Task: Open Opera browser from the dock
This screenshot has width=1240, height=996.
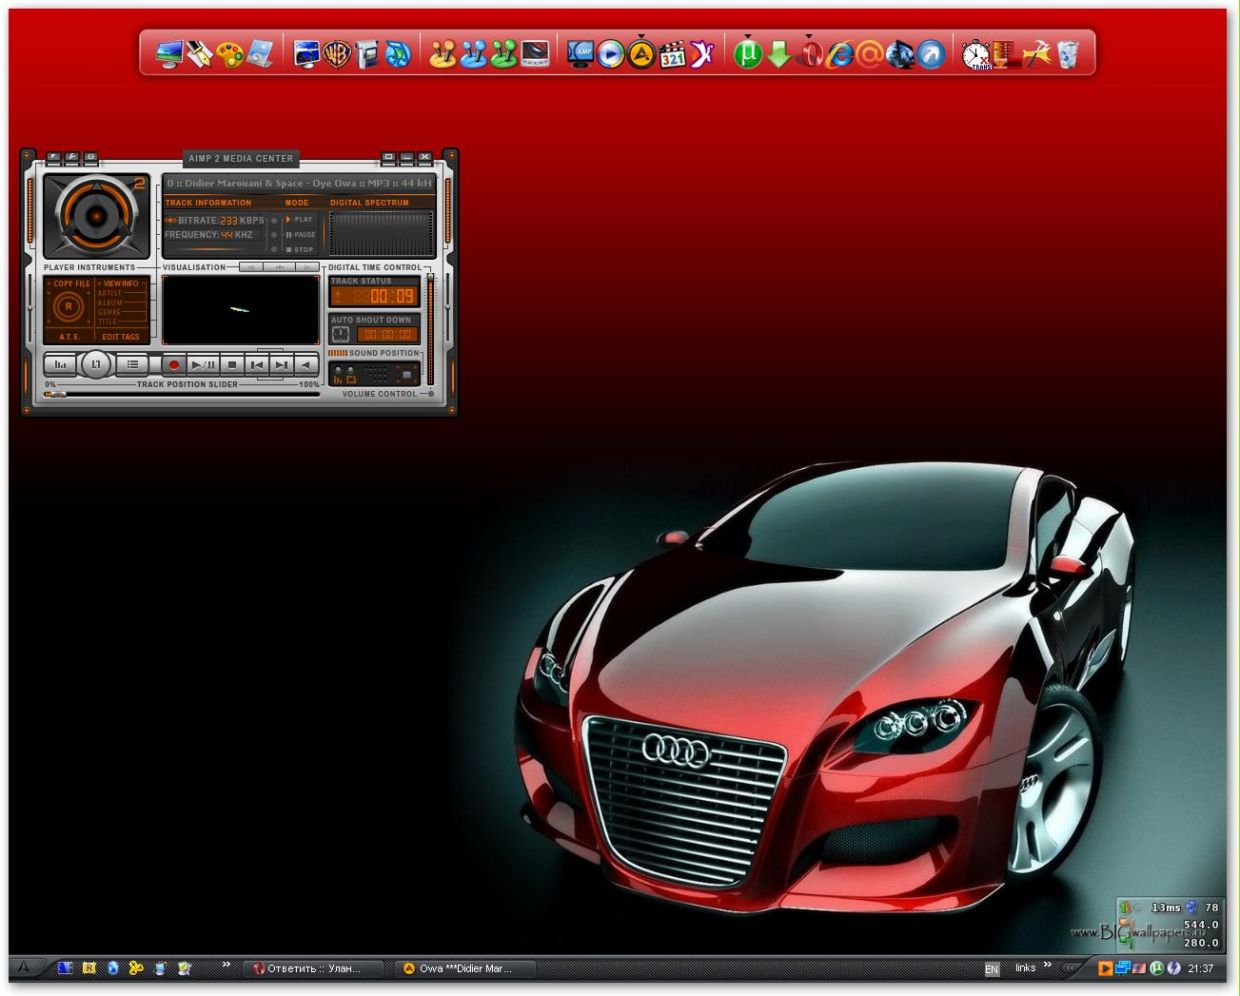Action: tap(810, 56)
